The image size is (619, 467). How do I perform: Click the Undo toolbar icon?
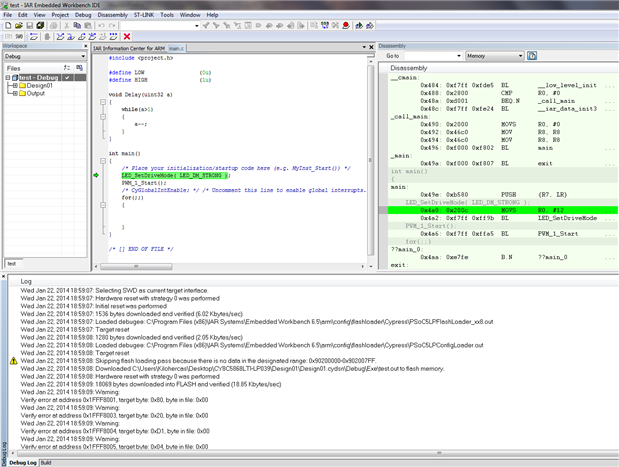100,25
